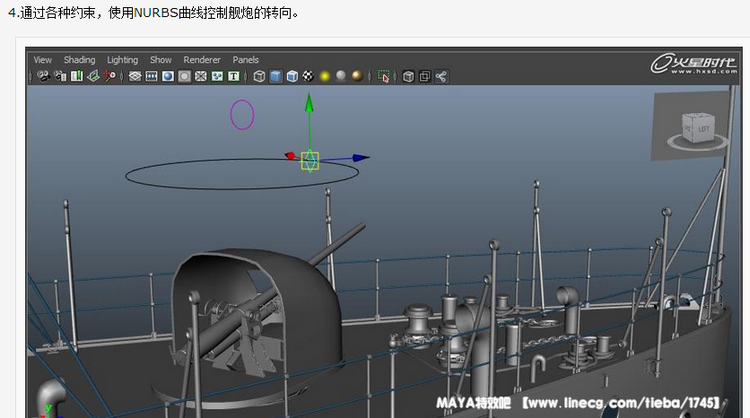Click the isolate select icon
Screen dimensions: 750x418
[384, 76]
